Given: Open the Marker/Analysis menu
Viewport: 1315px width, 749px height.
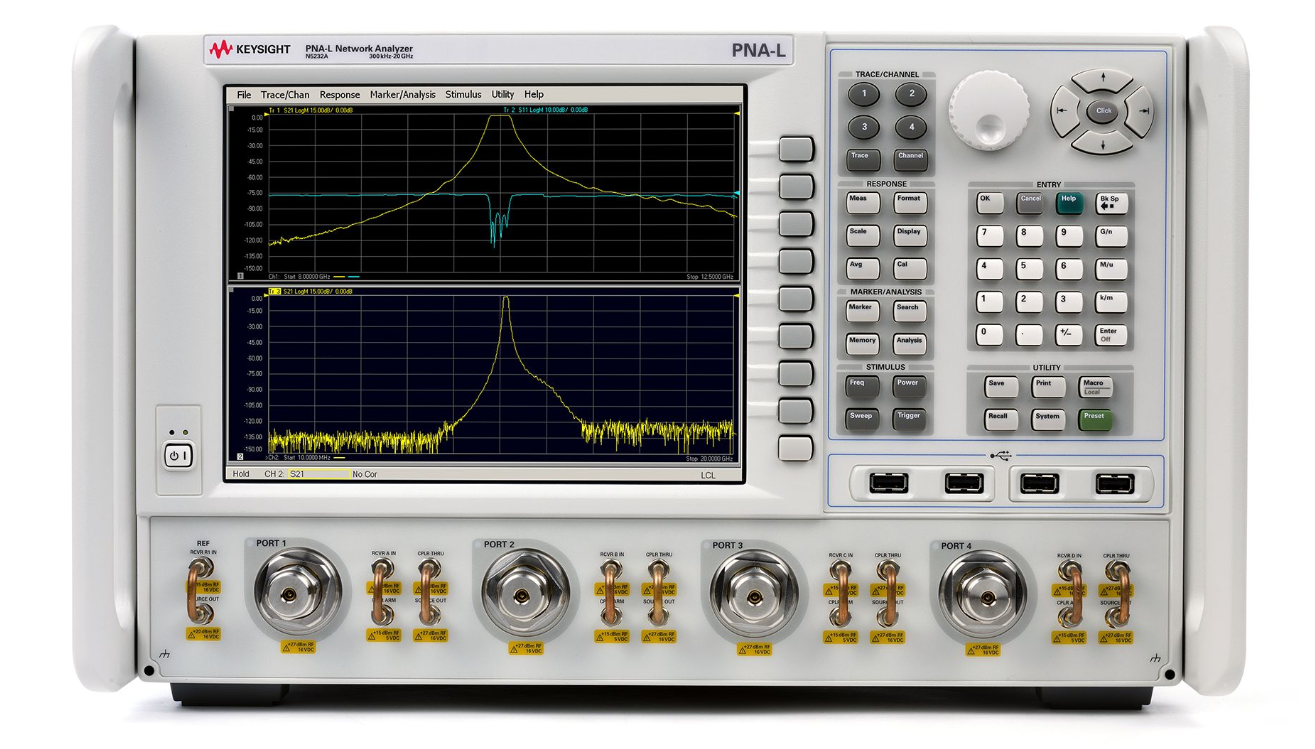Looking at the screenshot, I should click(403, 95).
